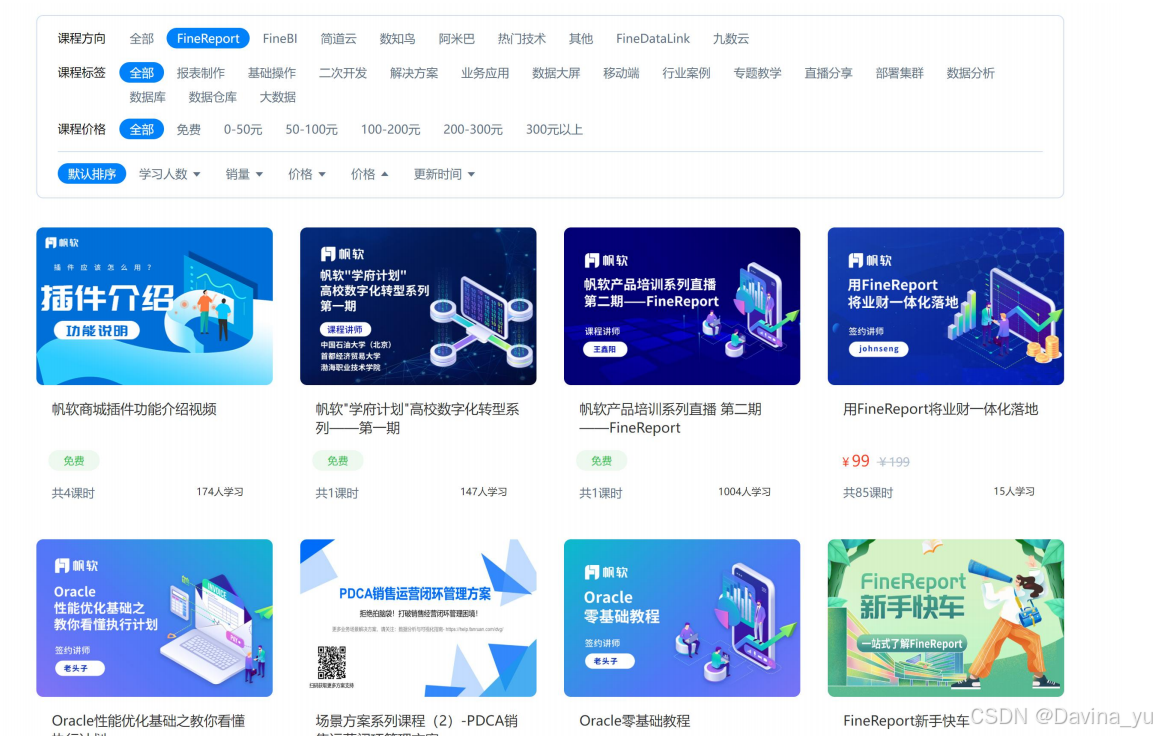Filter by 报表制作 tag
1157x736 pixels.
[x=201, y=73]
